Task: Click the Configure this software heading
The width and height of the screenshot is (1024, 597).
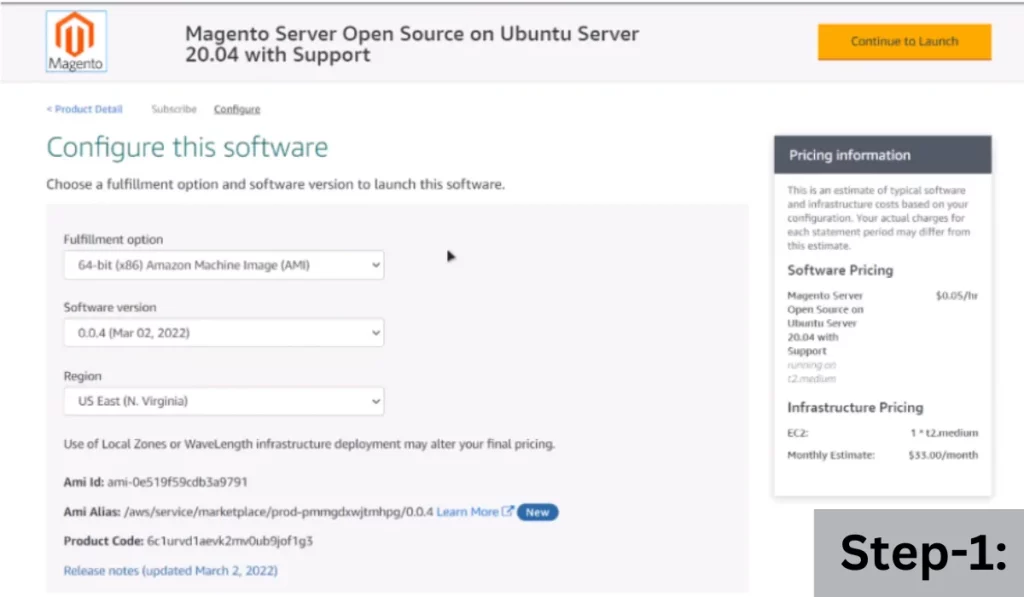Action: (187, 147)
